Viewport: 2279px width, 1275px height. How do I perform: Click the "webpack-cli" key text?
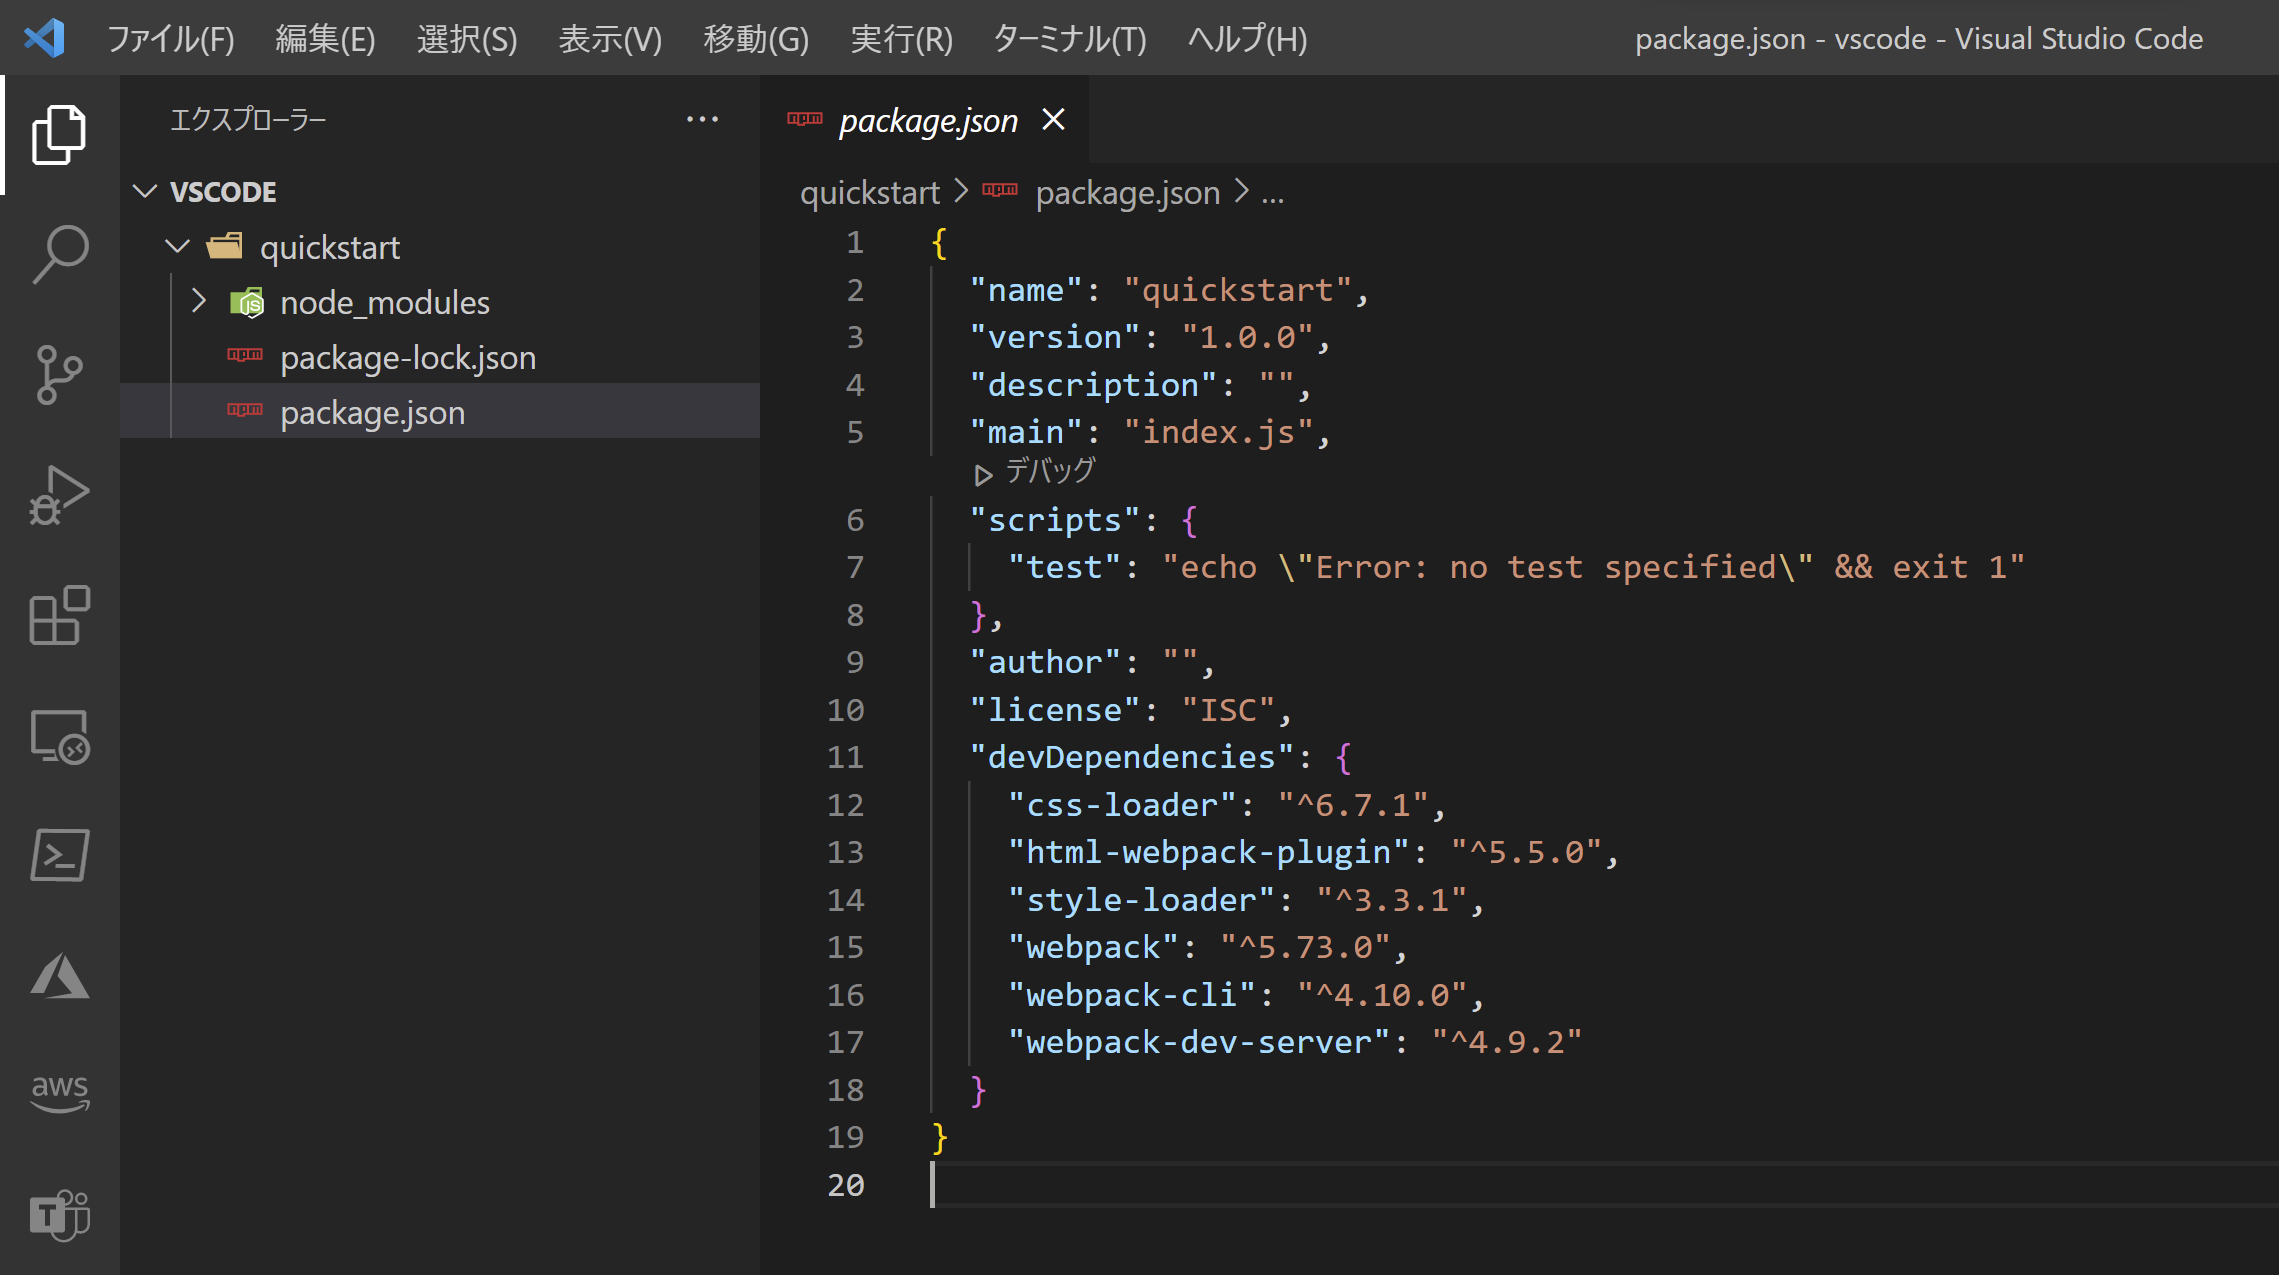point(1132,995)
